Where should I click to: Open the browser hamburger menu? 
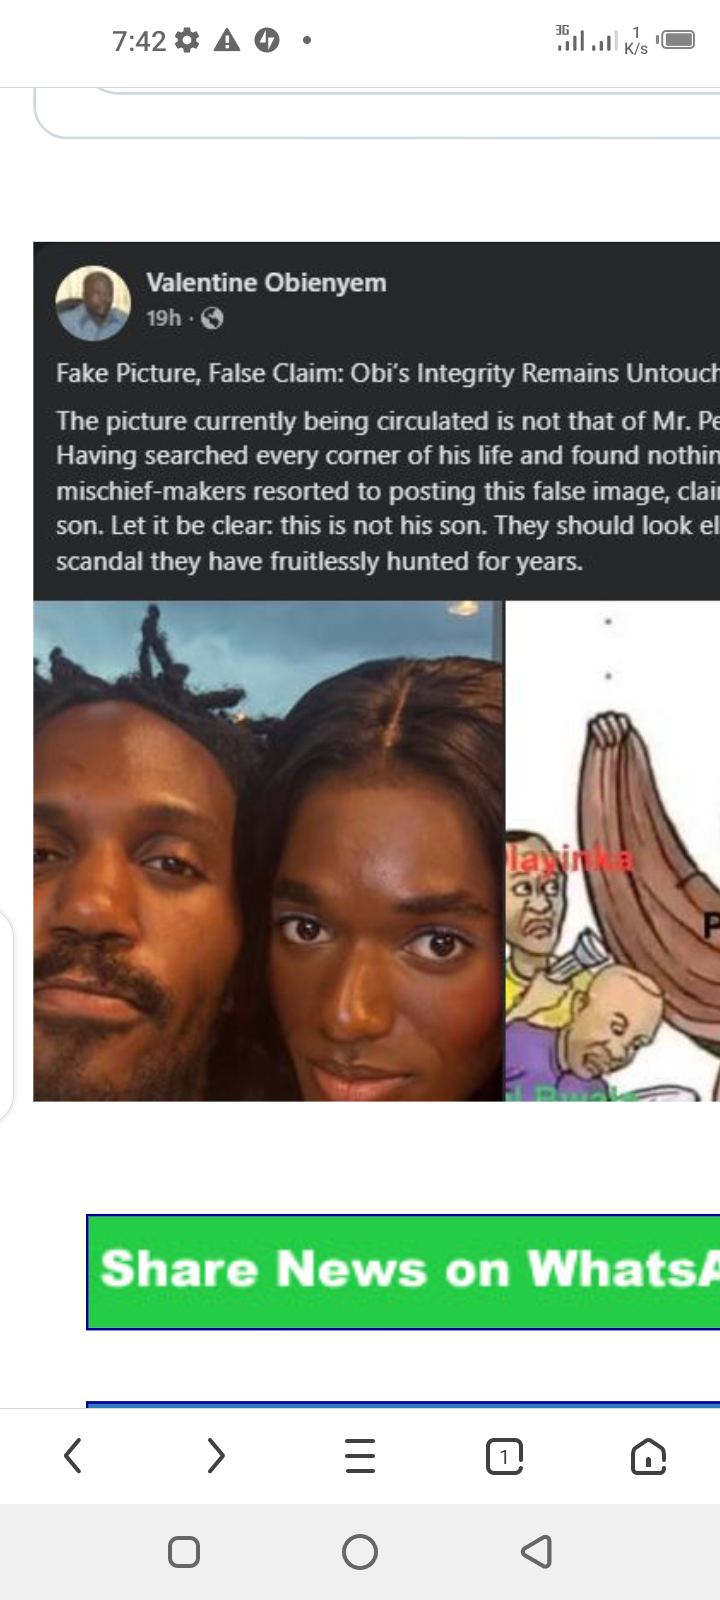360,1456
